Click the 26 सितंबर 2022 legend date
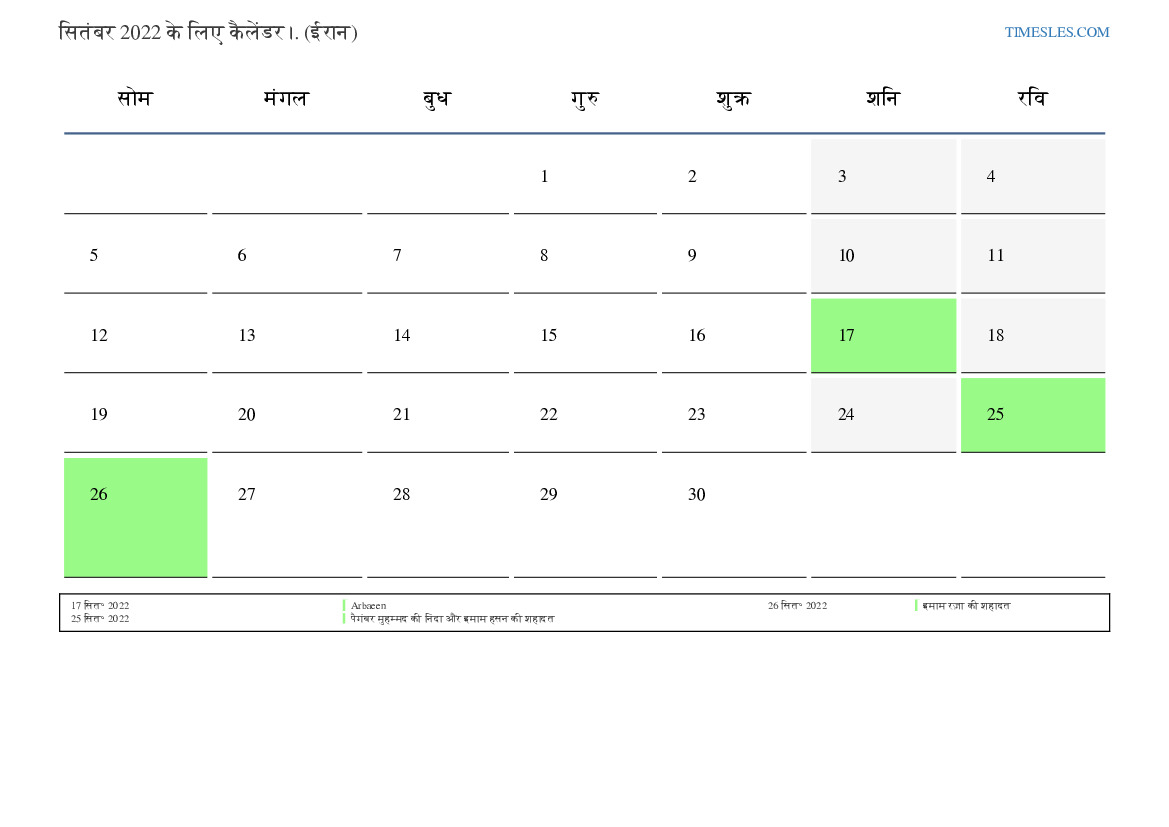 [x=797, y=606]
